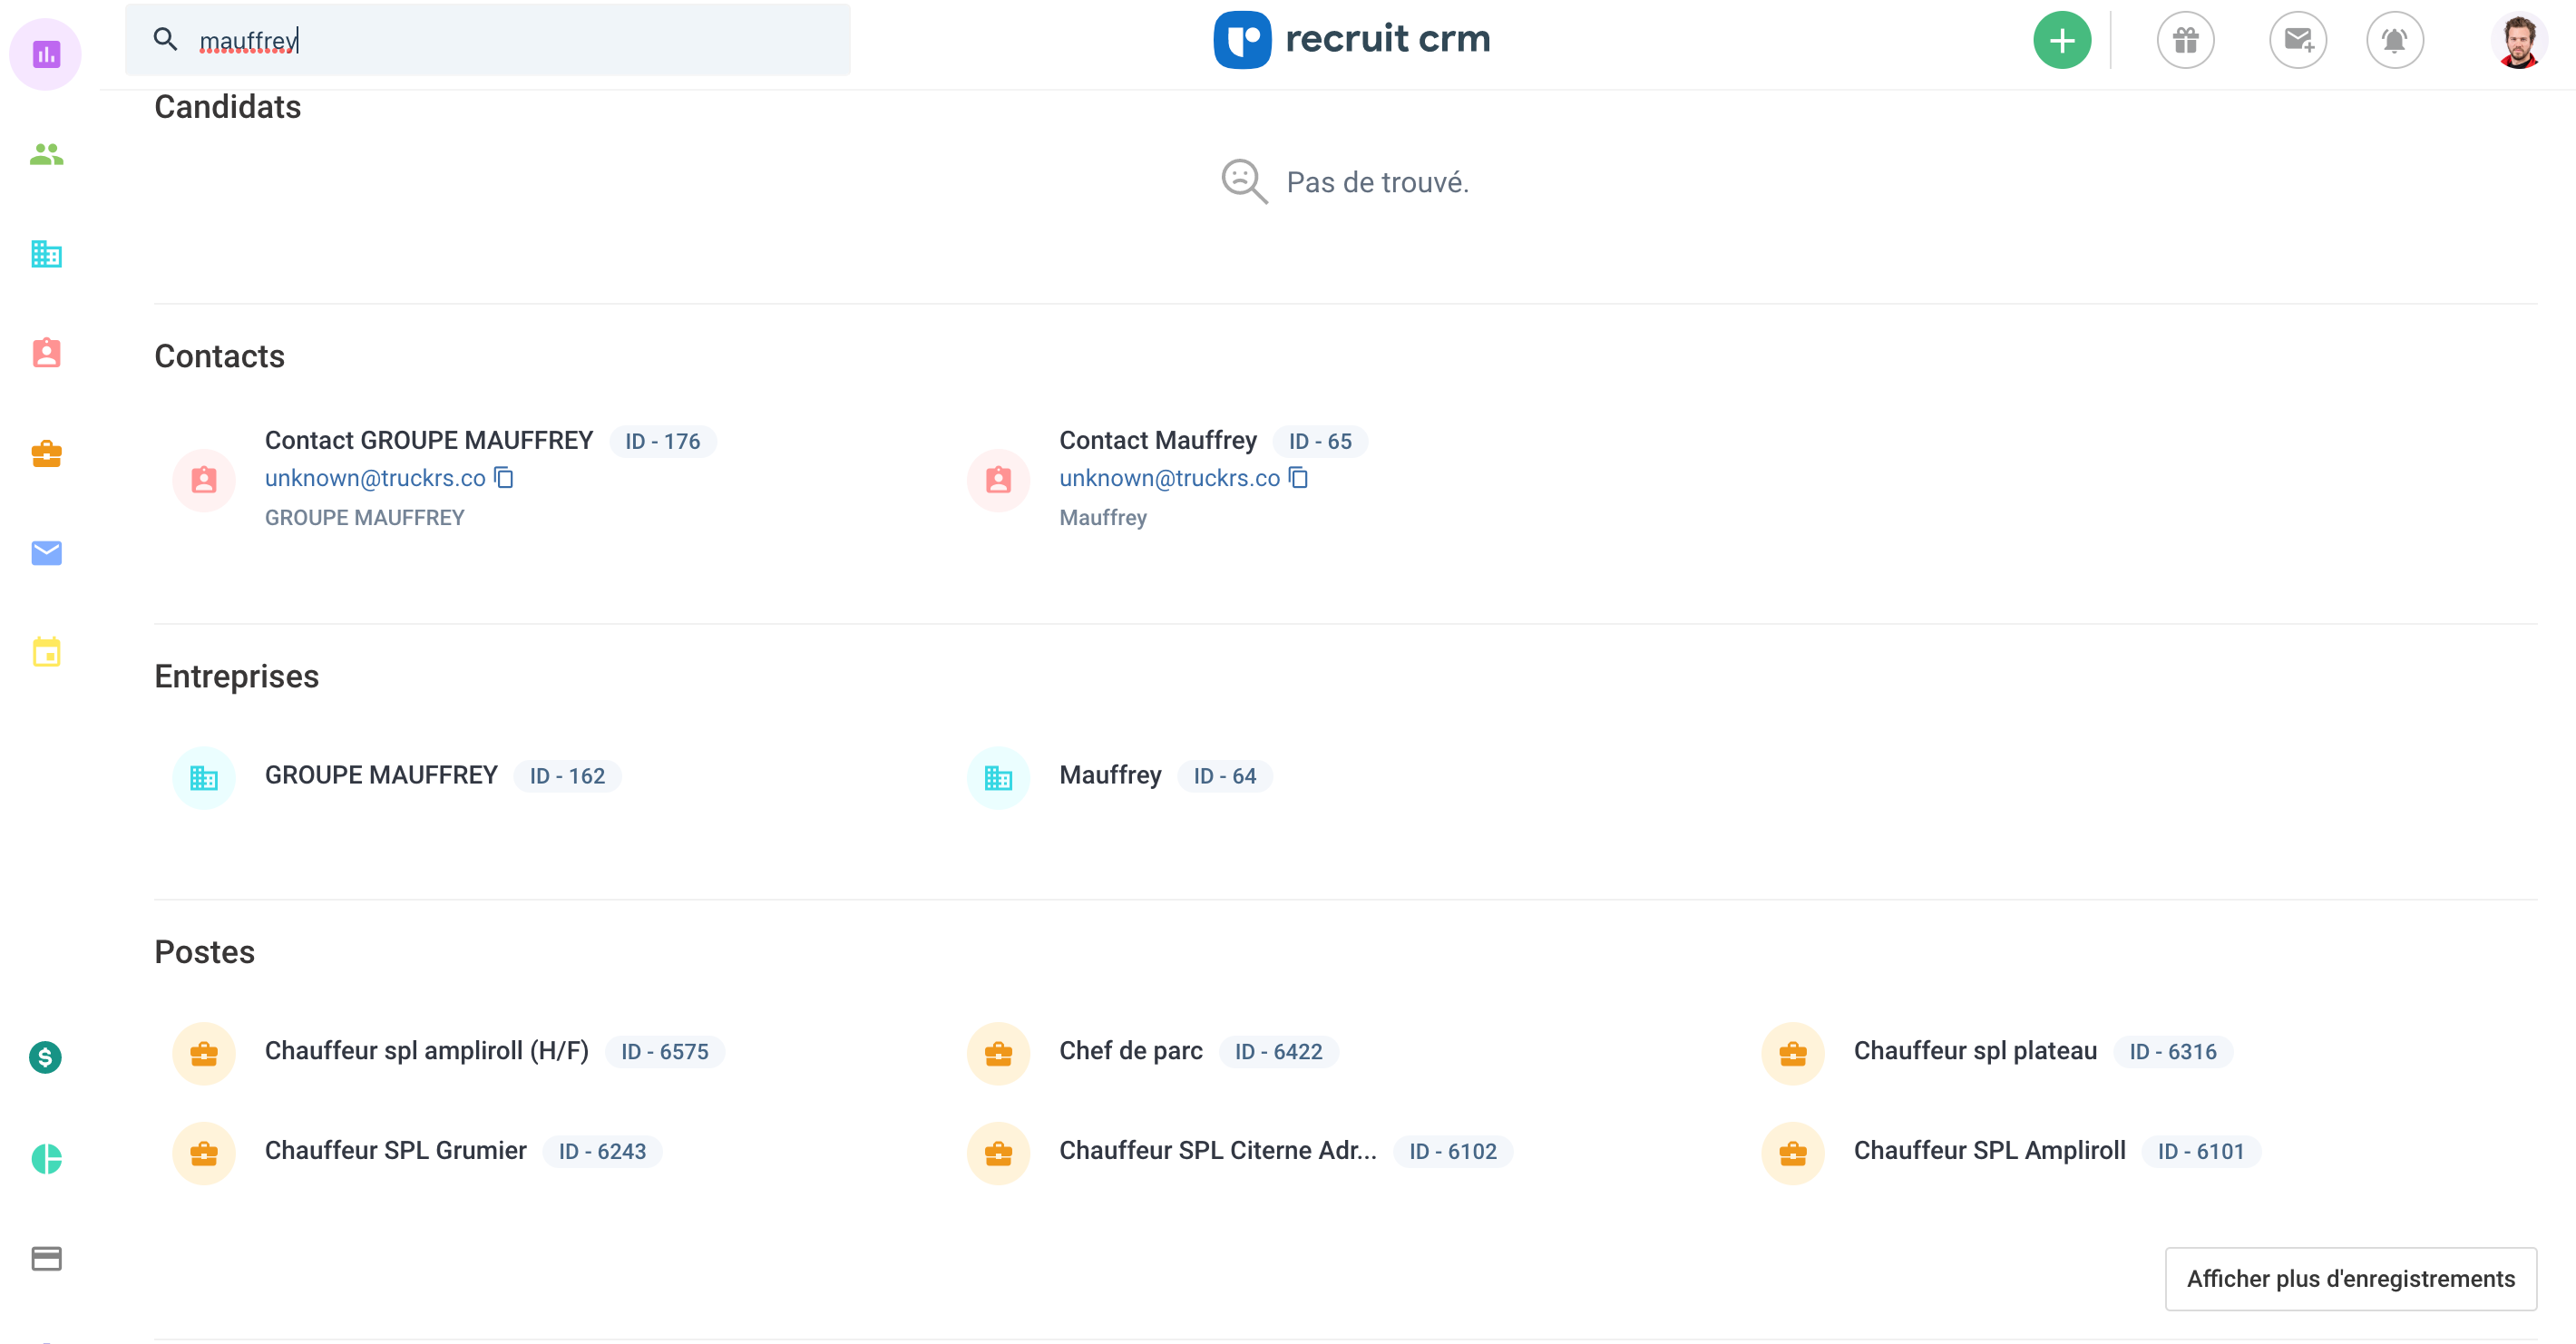Open Contacts via sidebar badge icon

(46, 353)
